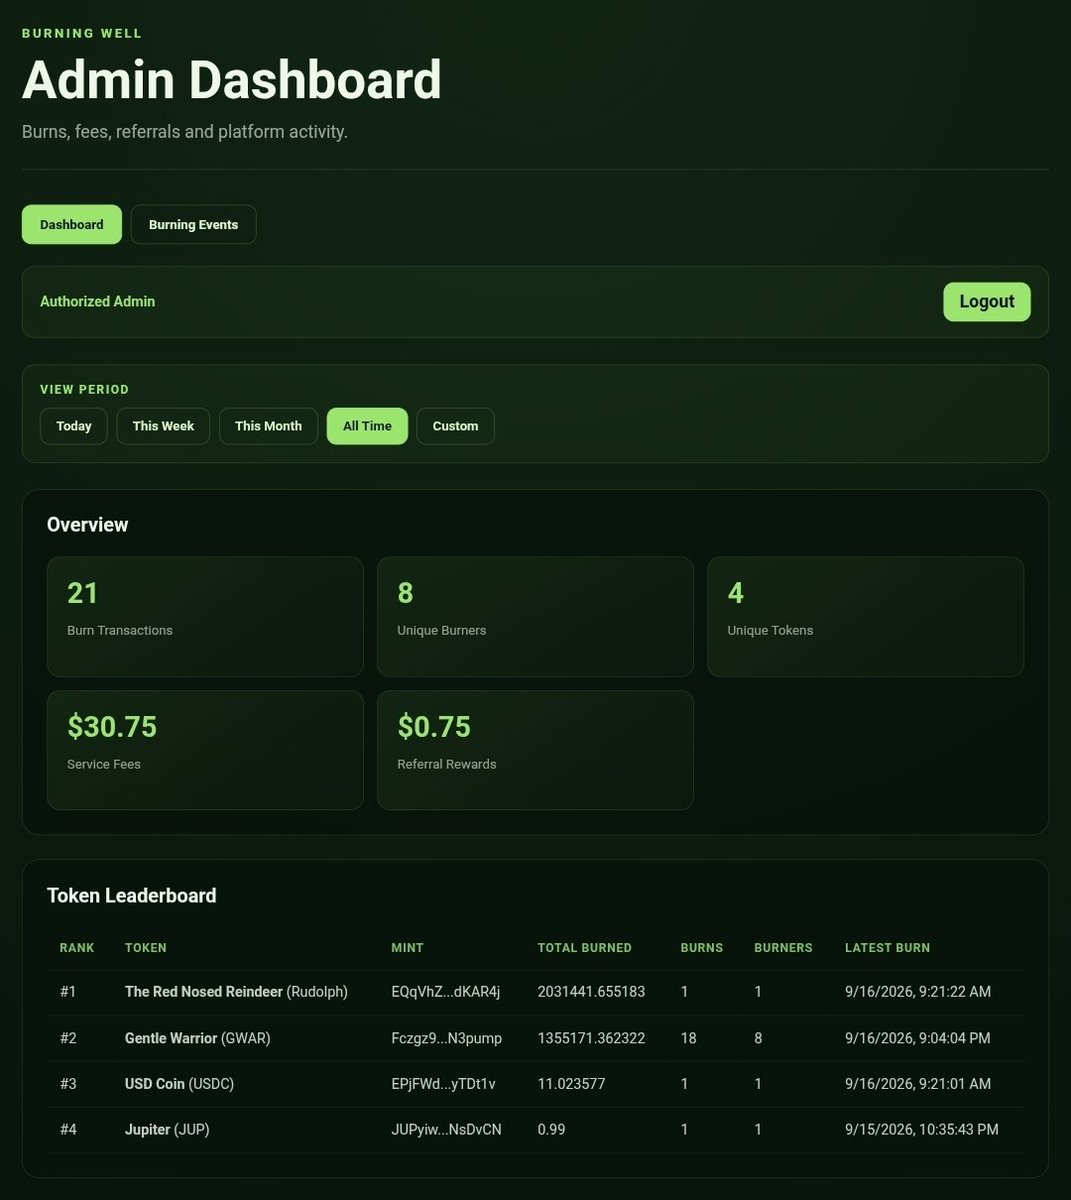Click the RANK column header
This screenshot has height=1200, width=1071.
pos(77,948)
